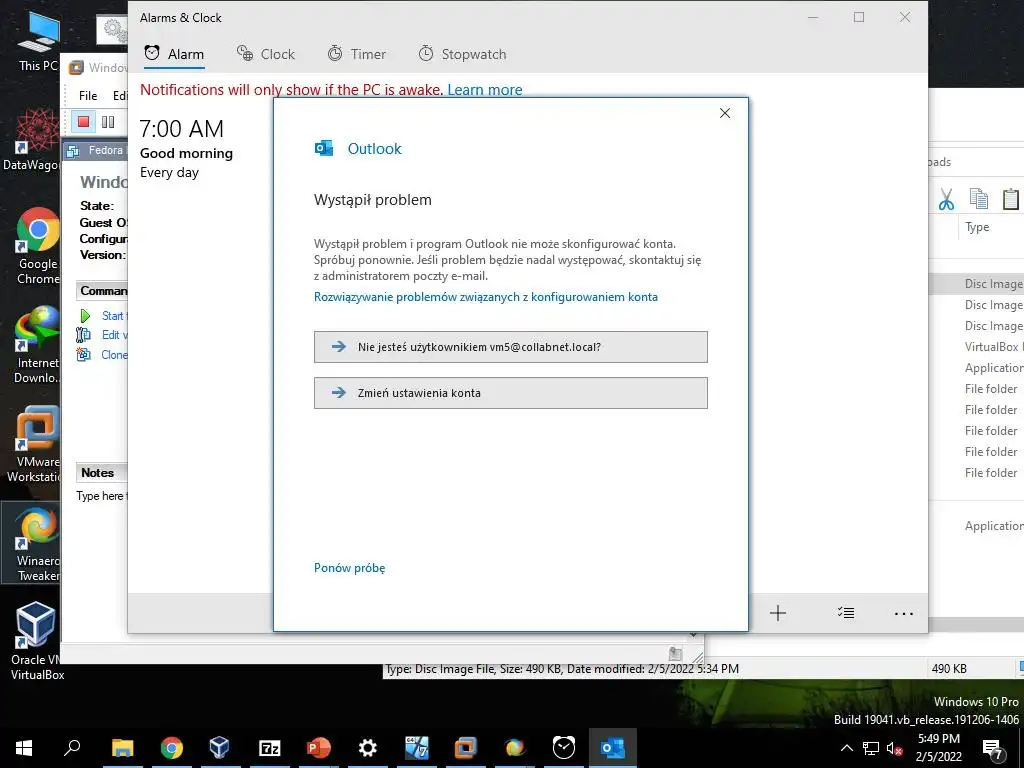The height and width of the screenshot is (768, 1024).
Task: Click the pause button in VMware toolbar
Action: 108,121
